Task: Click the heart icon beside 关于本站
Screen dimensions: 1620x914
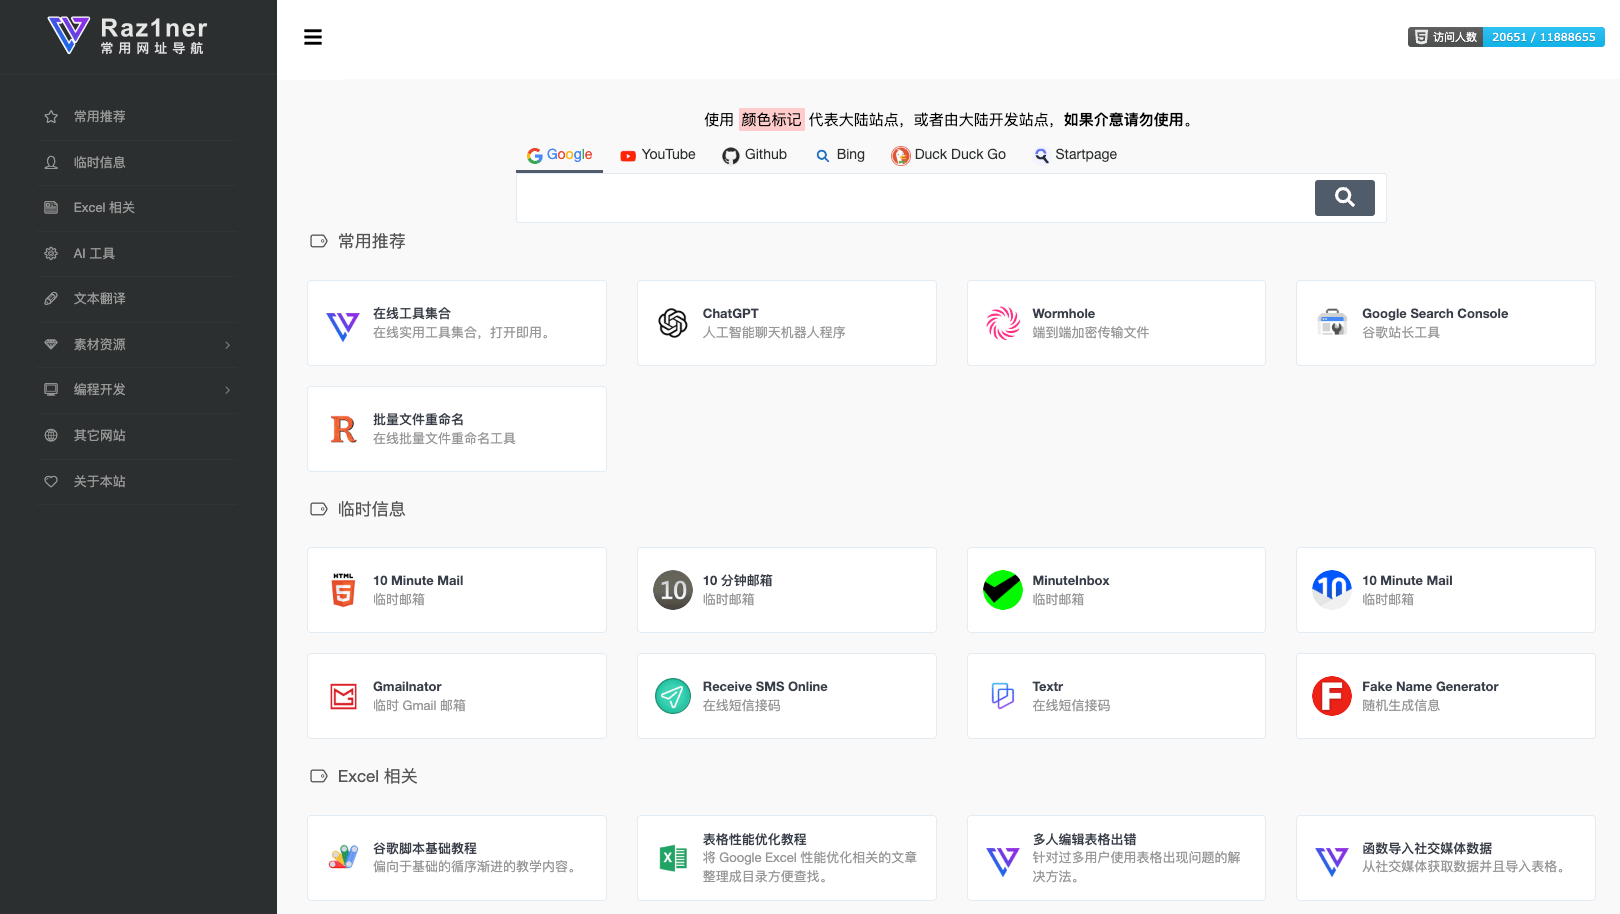Action: click(51, 482)
